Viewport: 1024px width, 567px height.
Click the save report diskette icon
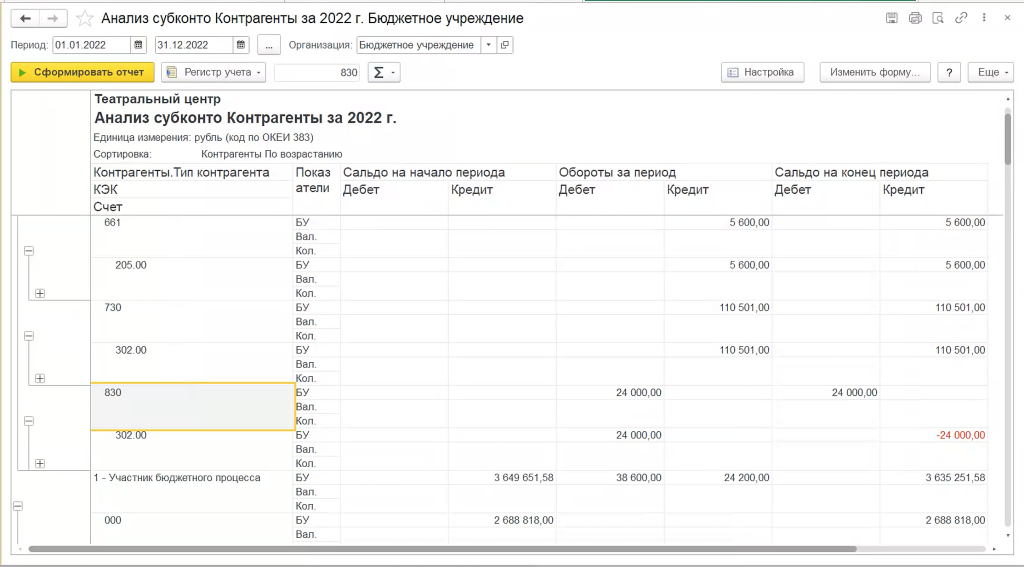click(892, 18)
